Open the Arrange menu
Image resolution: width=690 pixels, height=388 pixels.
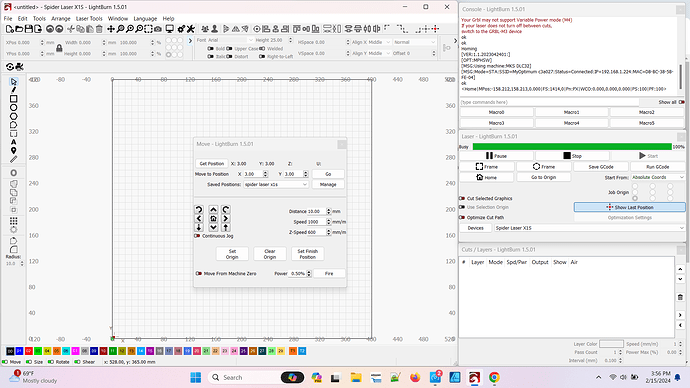[x=61, y=18]
